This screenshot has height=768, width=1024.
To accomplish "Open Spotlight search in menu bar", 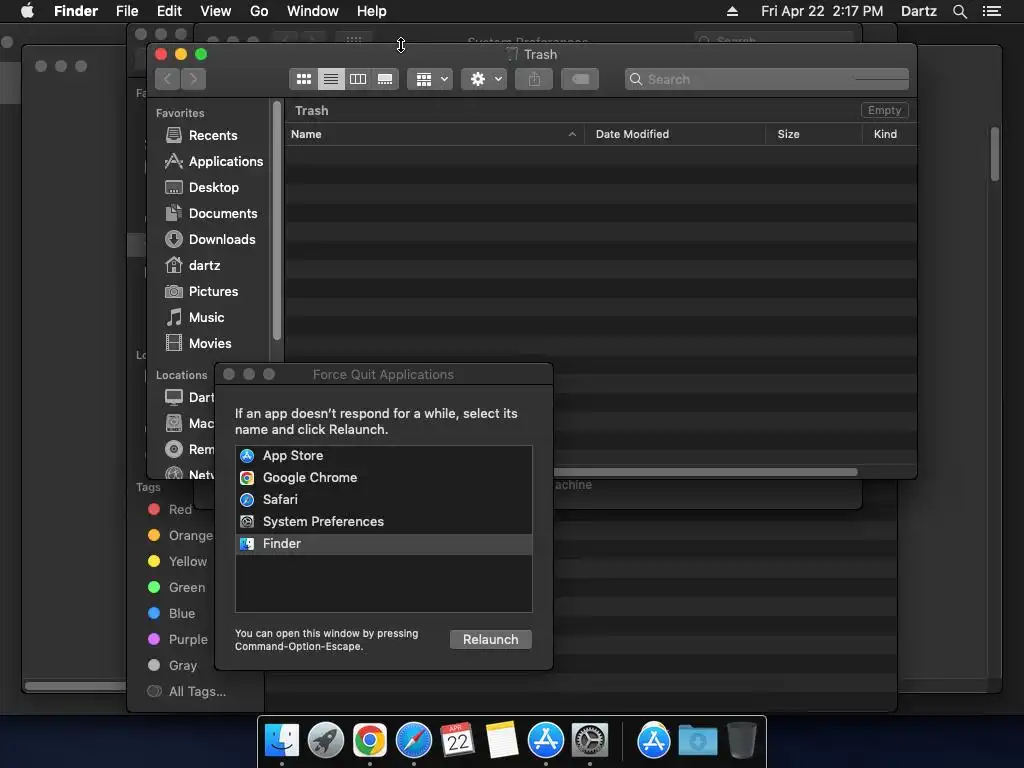I will [959, 11].
